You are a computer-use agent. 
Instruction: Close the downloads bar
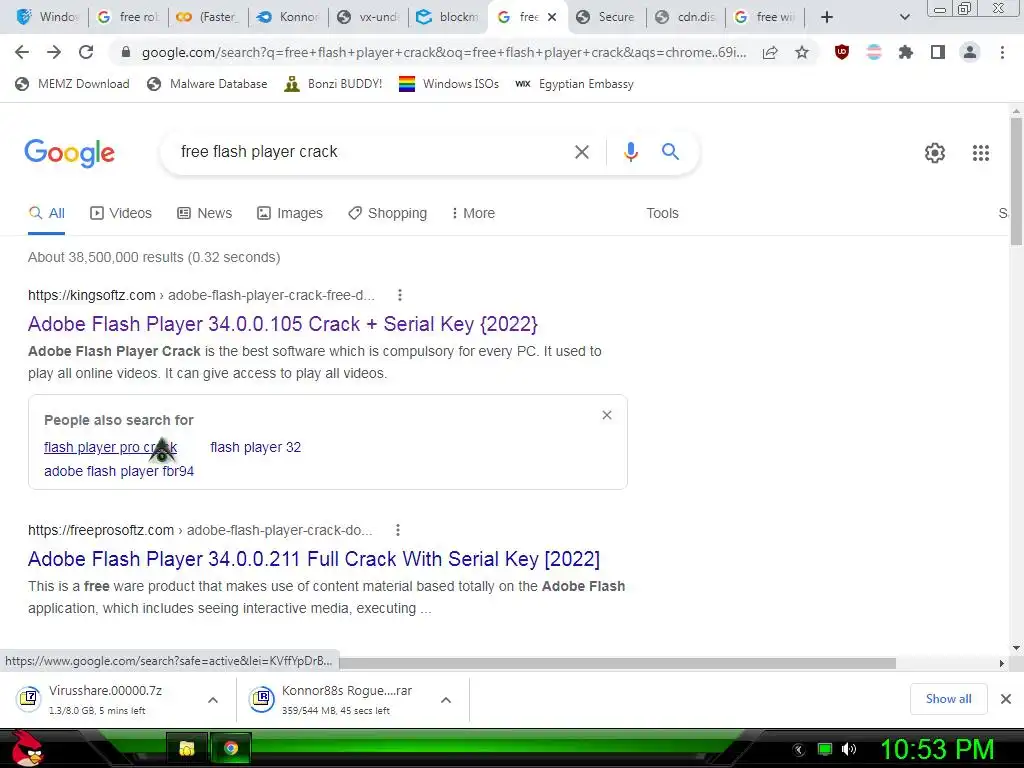tap(1006, 699)
